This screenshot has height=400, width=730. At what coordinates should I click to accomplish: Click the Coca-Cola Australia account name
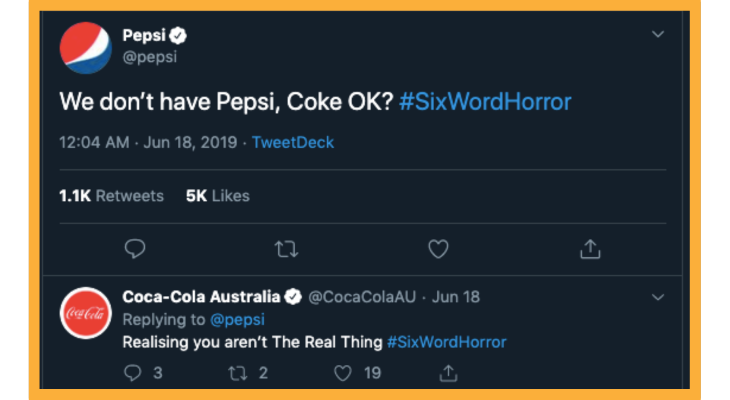[201, 297]
